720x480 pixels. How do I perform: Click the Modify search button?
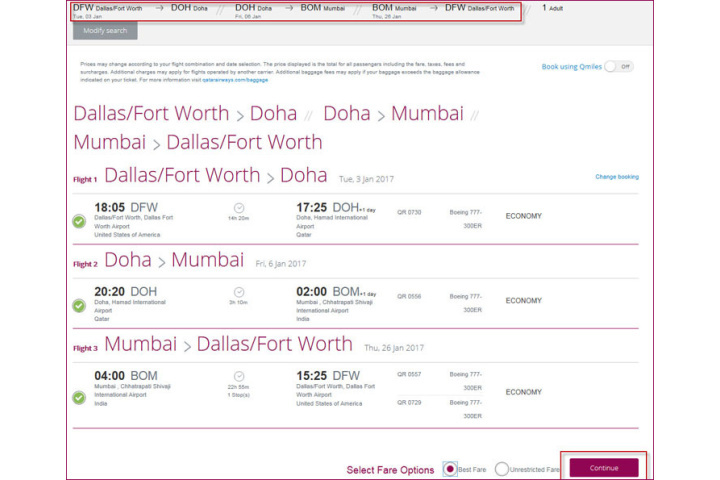105,31
